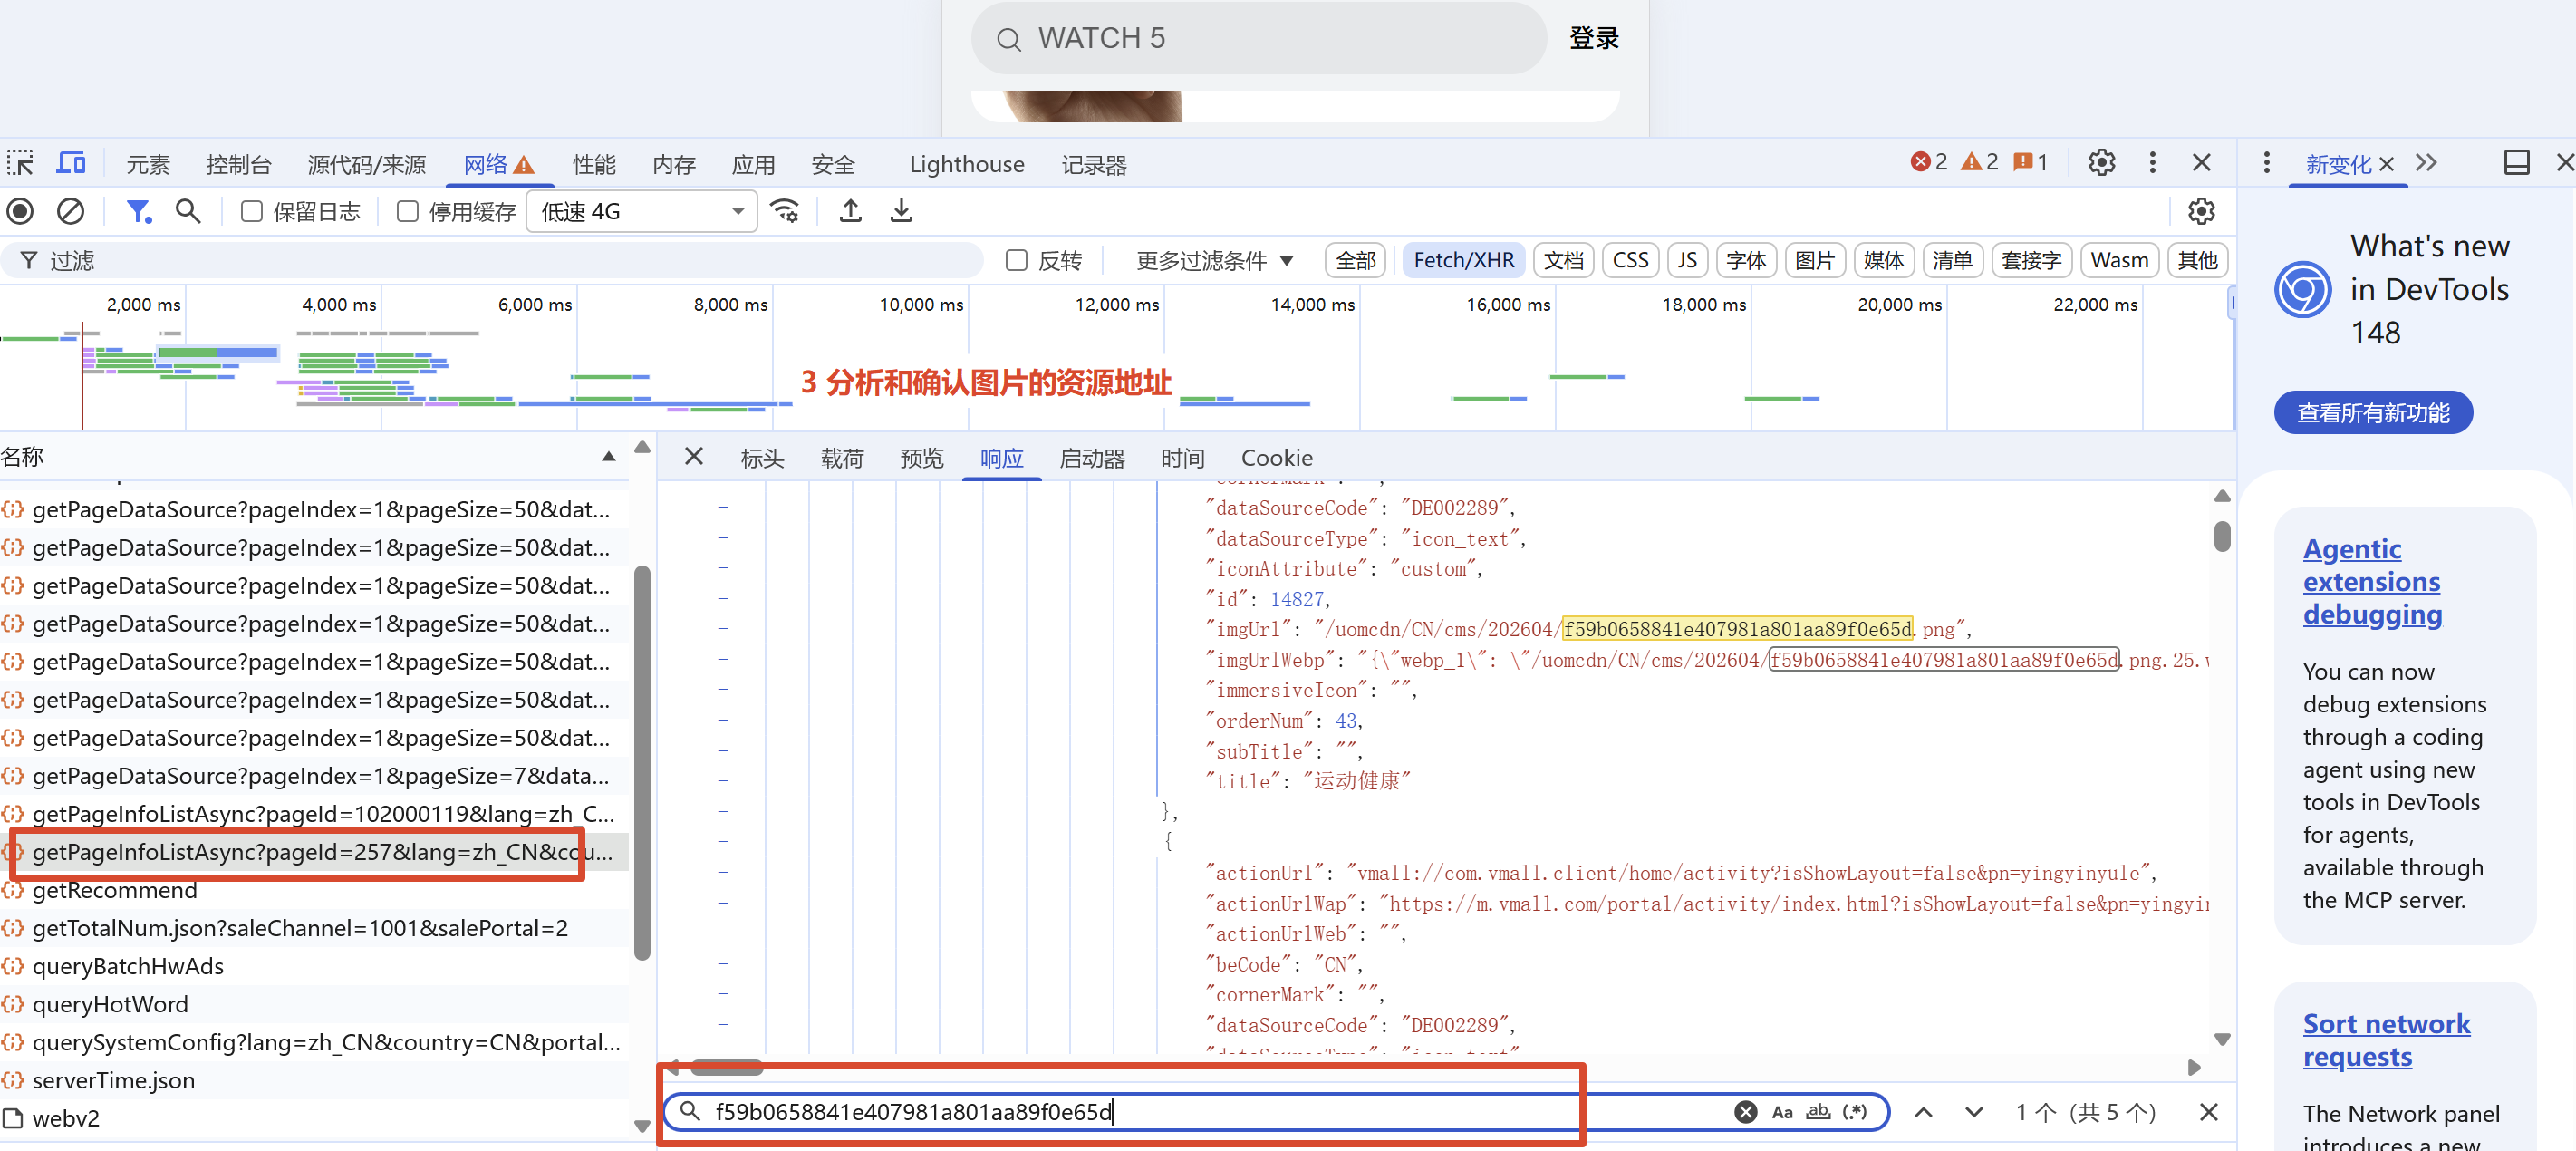This screenshot has height=1151, width=2576.
Task: Open DevTools three-dot customize menu
Action: click(2152, 162)
